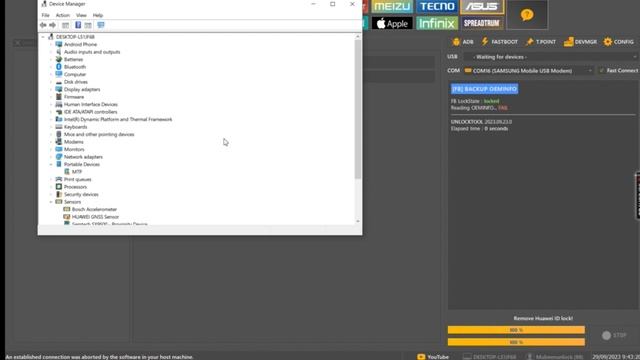Click the date and time in status bar

tap(616, 357)
